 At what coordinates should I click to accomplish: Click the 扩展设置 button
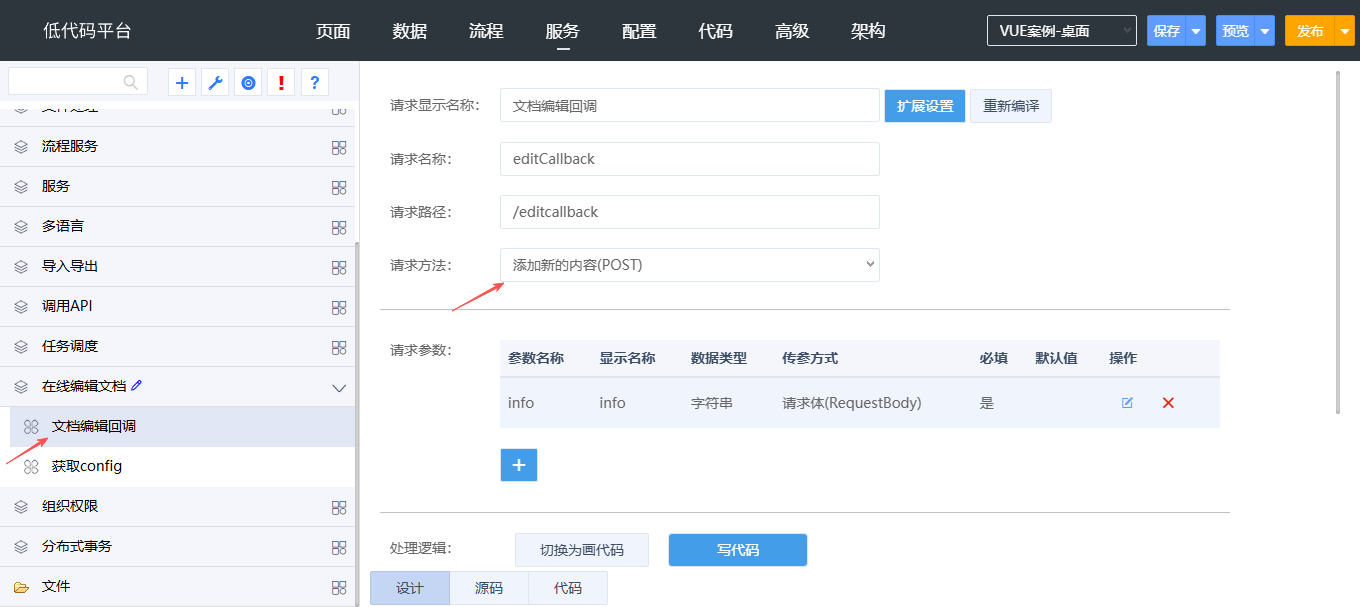coord(924,106)
